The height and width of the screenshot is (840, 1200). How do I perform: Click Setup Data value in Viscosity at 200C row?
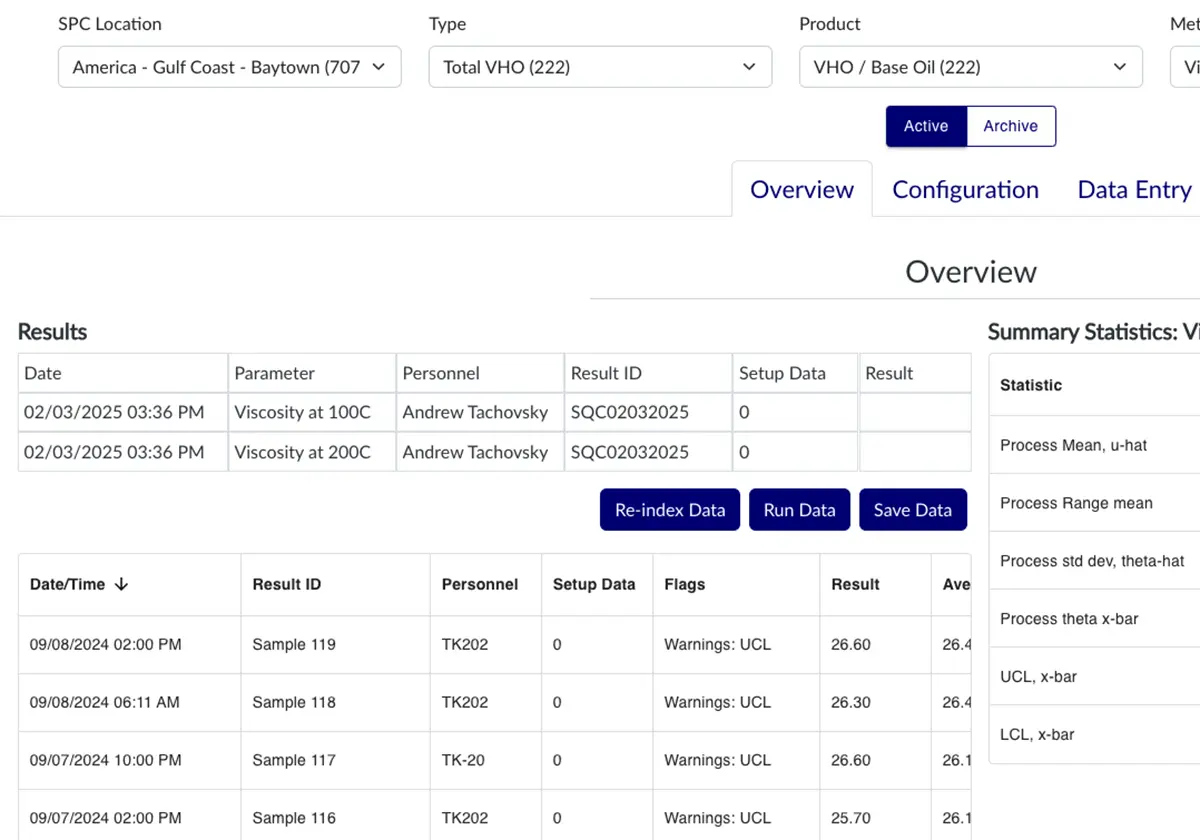click(744, 452)
